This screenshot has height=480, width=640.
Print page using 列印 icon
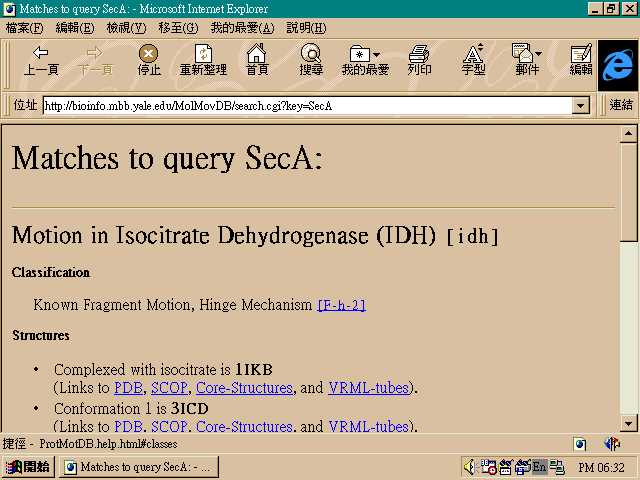[419, 60]
